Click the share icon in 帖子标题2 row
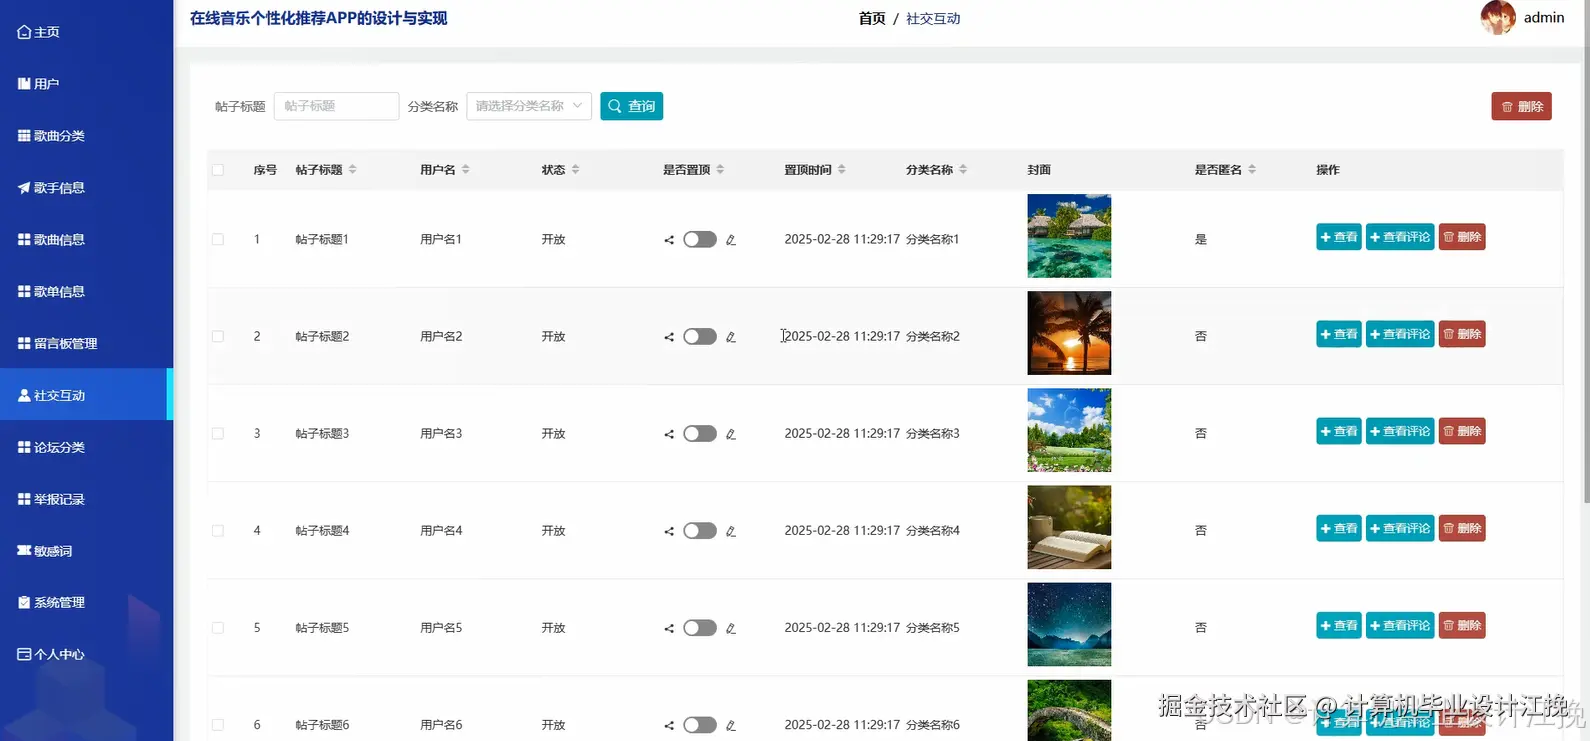The height and width of the screenshot is (741, 1590). tap(669, 337)
